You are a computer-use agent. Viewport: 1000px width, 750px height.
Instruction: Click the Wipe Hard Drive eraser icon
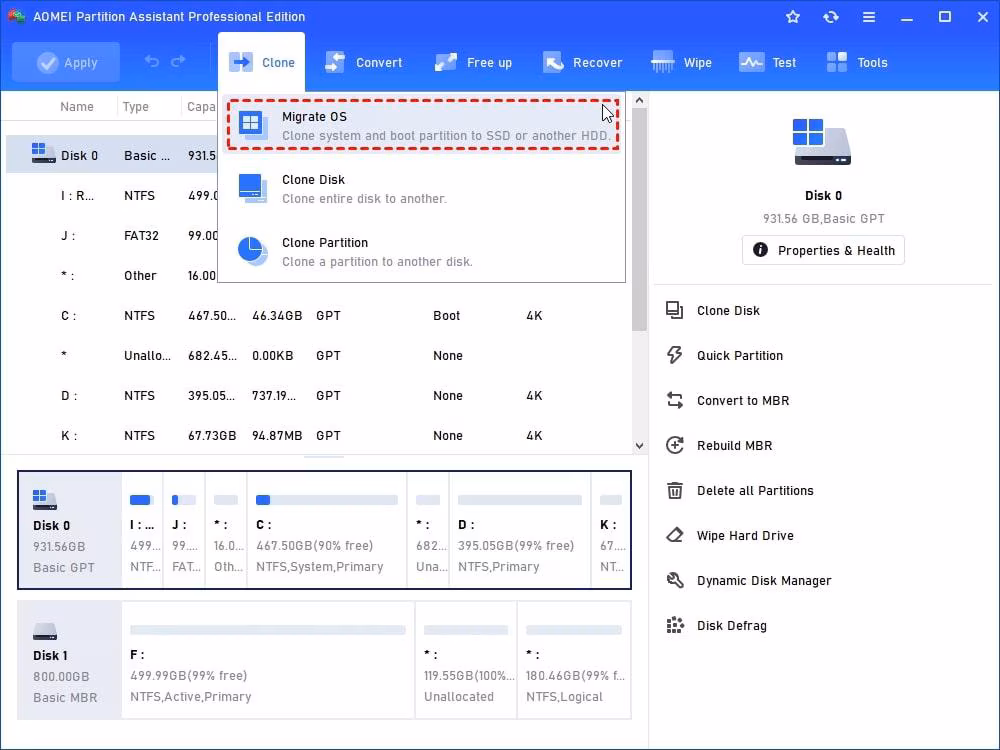click(x=675, y=536)
